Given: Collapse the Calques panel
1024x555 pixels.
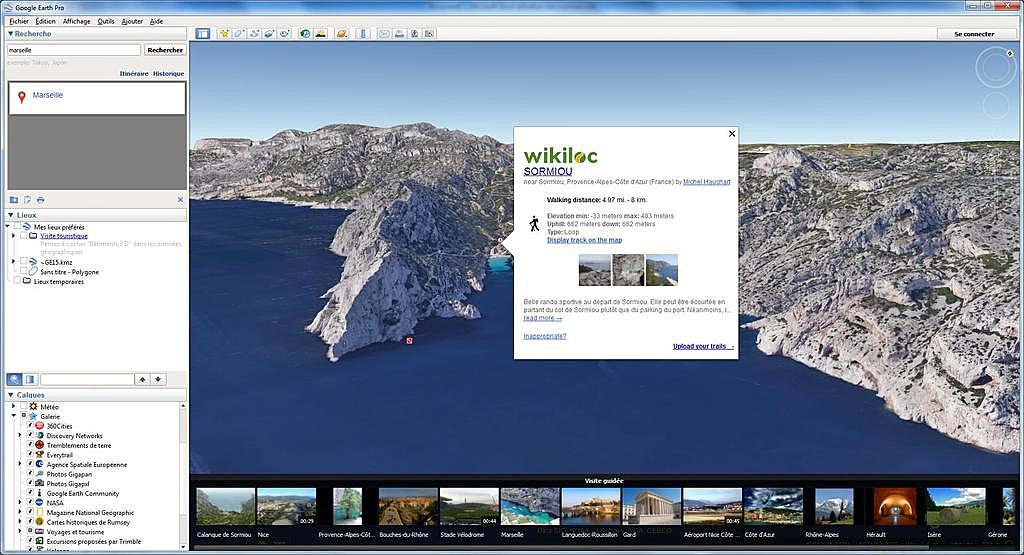Looking at the screenshot, I should pos(10,395).
